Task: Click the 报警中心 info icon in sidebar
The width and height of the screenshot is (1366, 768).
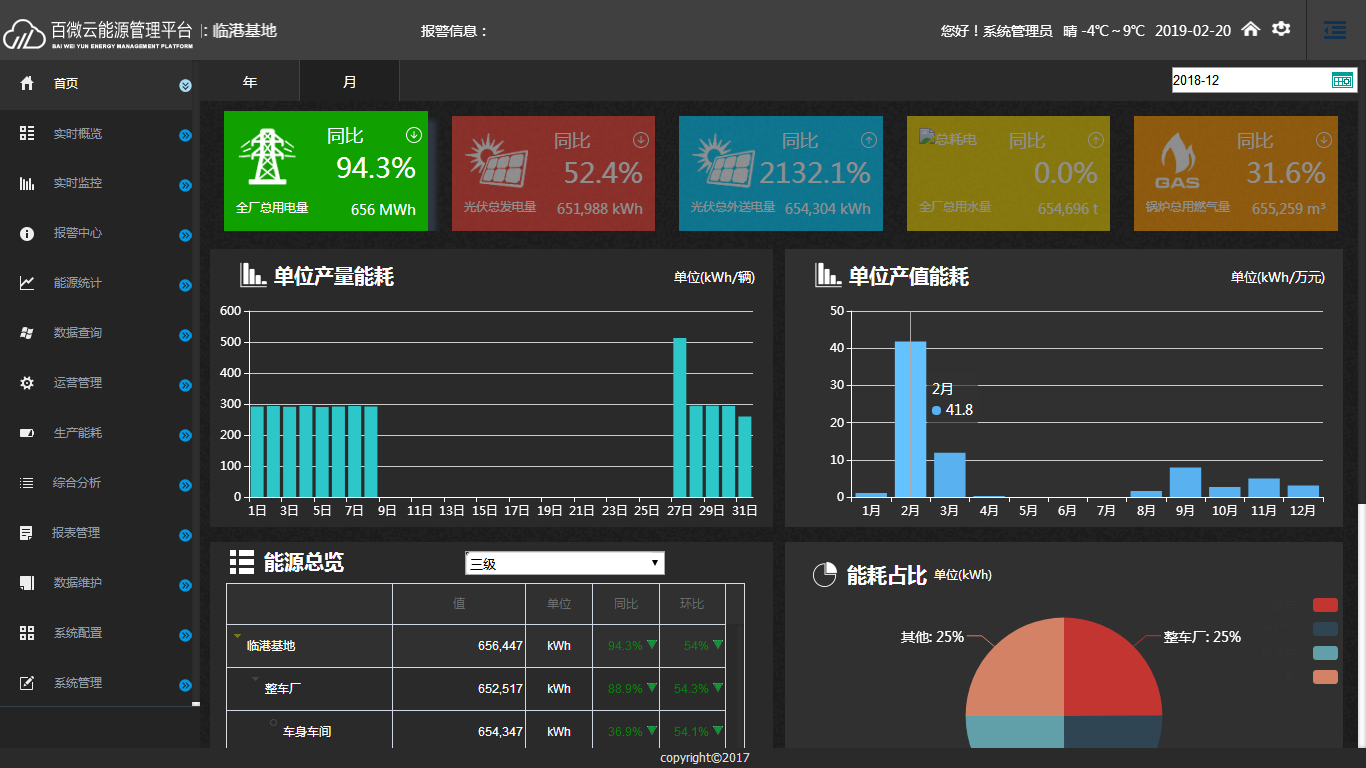Action: [x=27, y=234]
